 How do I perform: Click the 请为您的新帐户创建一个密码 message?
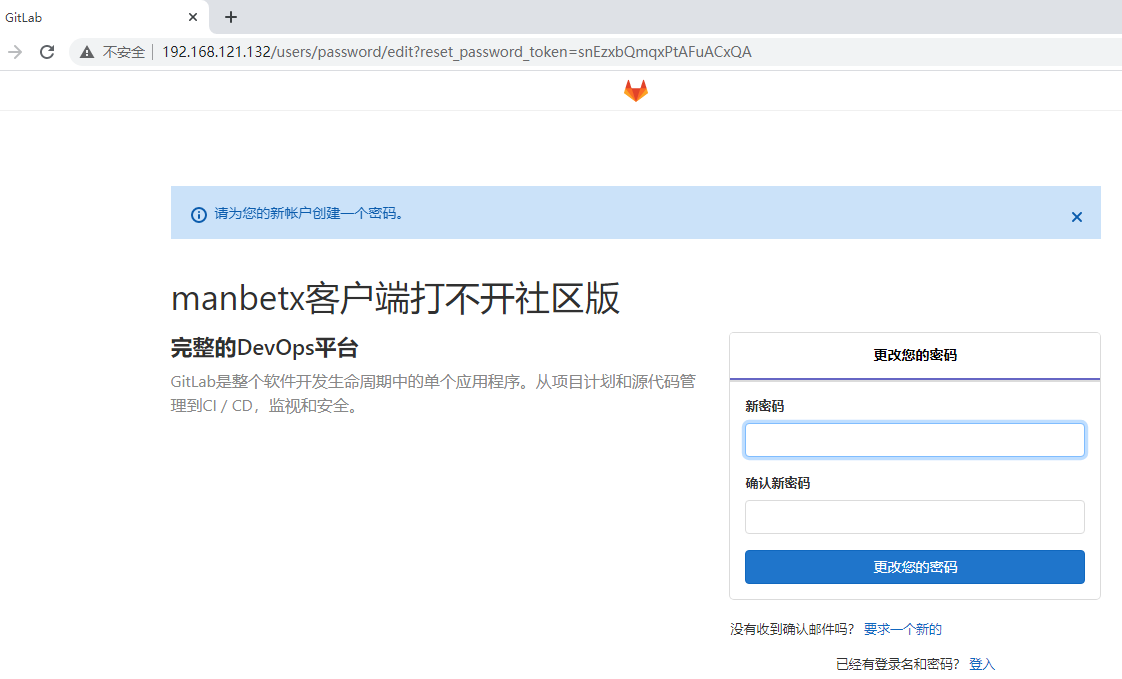tap(308, 213)
